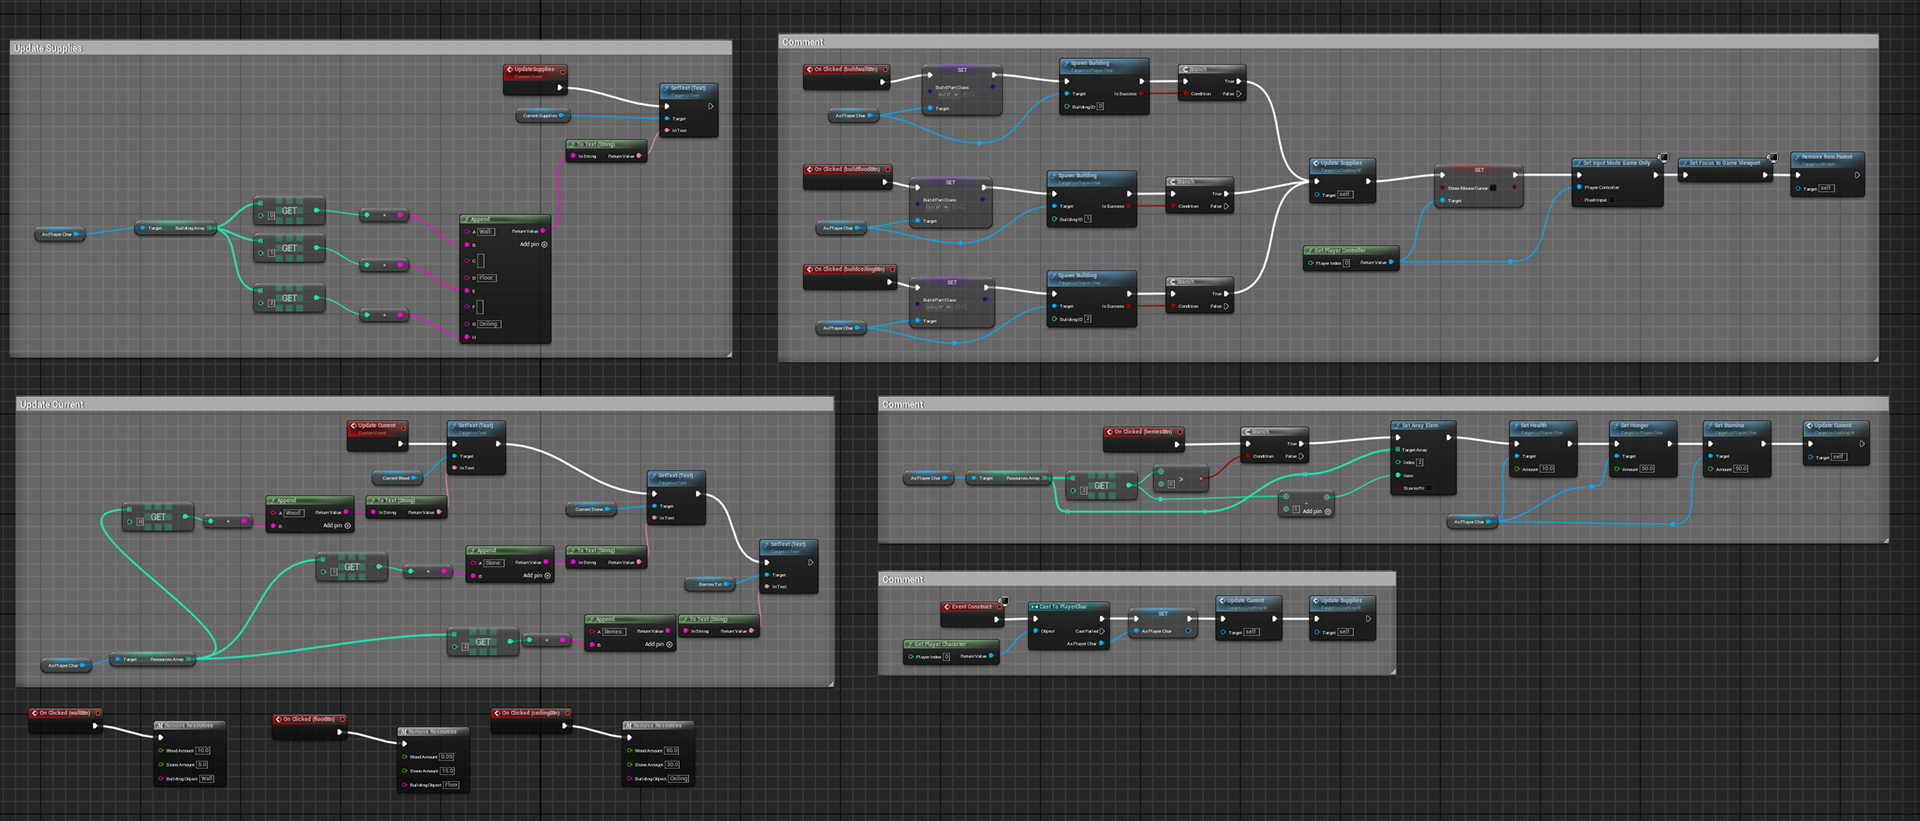Select the Update Supplies comment title
This screenshot has width=1920, height=821.
48,48
